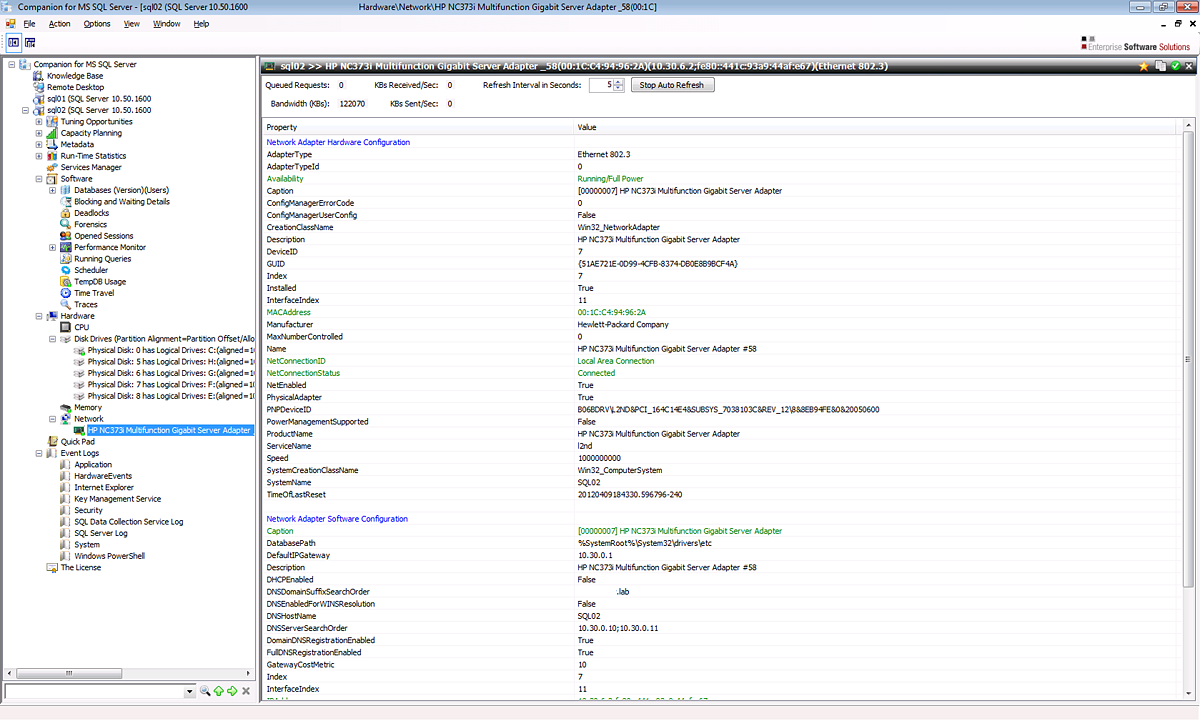This screenshot has height=721, width=1200.
Task: Select the CPU chip icon
Action: (x=66, y=327)
